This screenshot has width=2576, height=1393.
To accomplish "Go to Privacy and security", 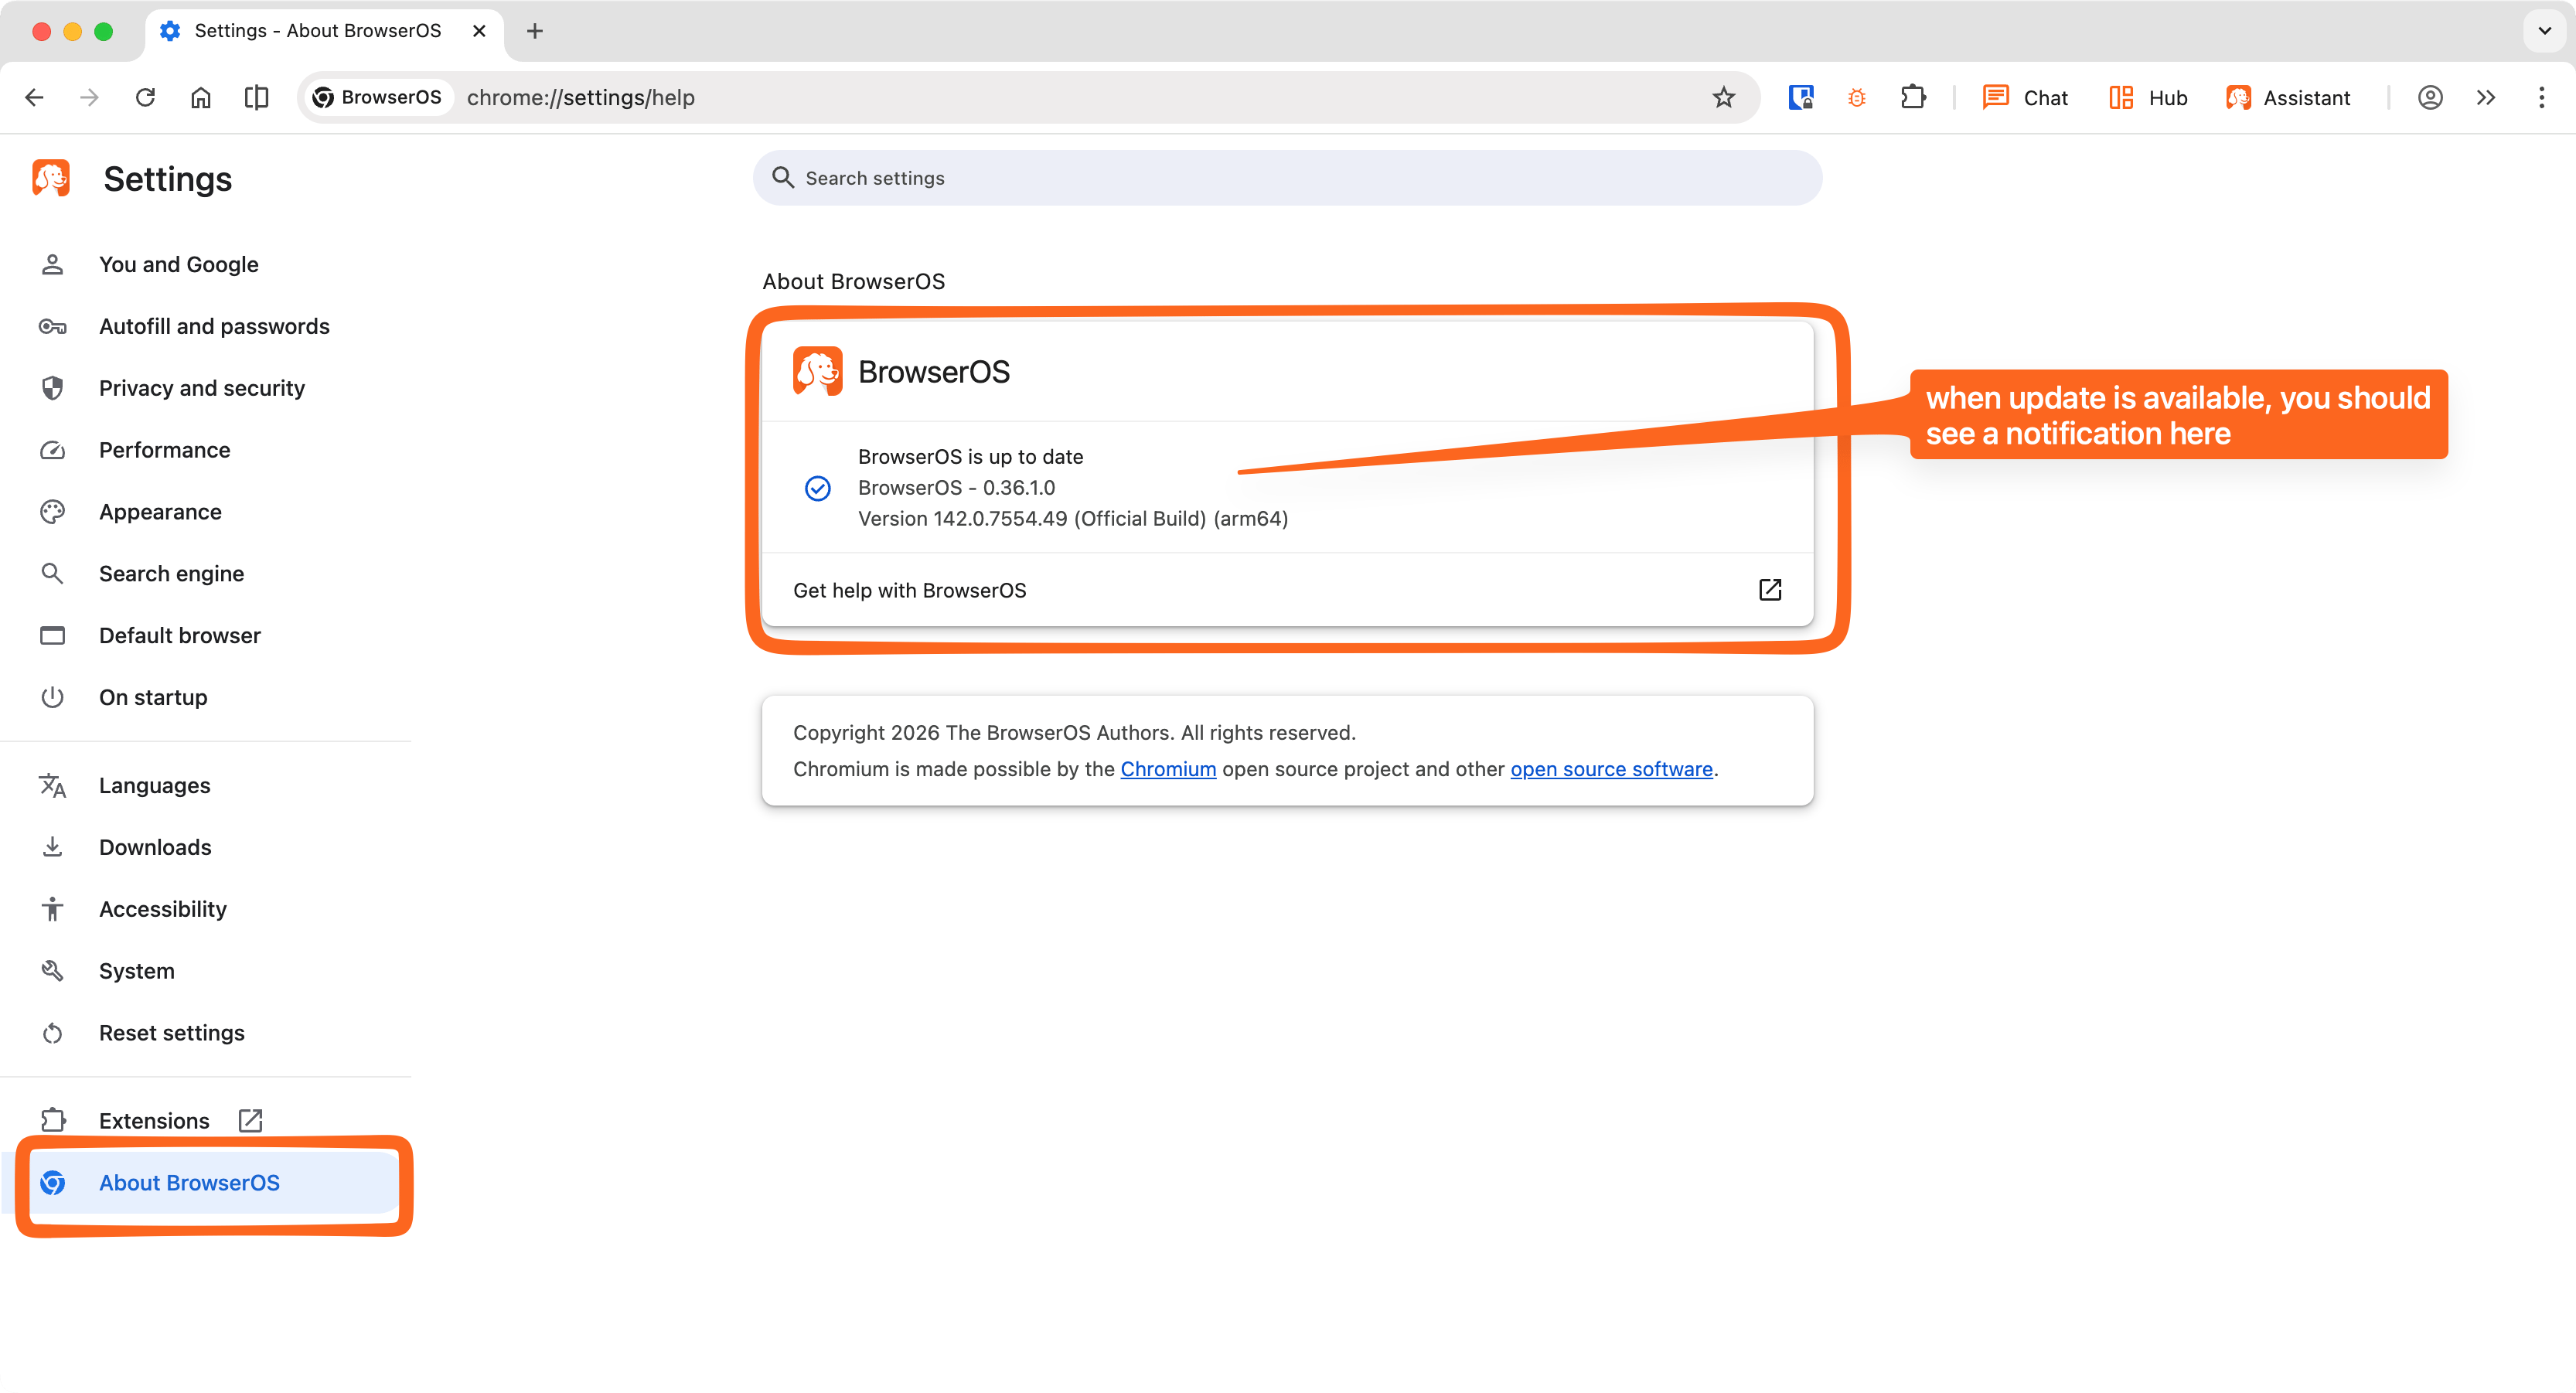I will pyautogui.click(x=206, y=388).
